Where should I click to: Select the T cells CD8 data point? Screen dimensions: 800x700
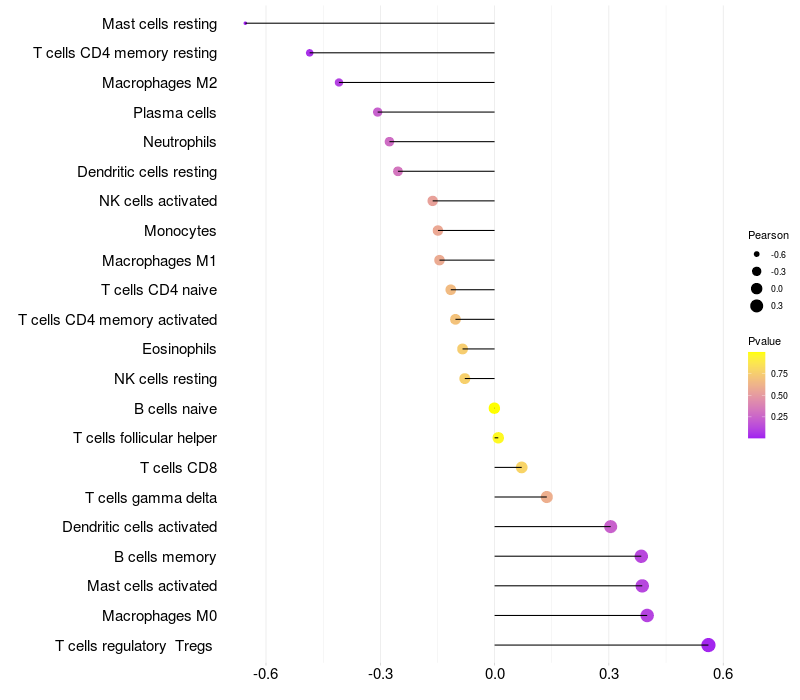point(521,467)
